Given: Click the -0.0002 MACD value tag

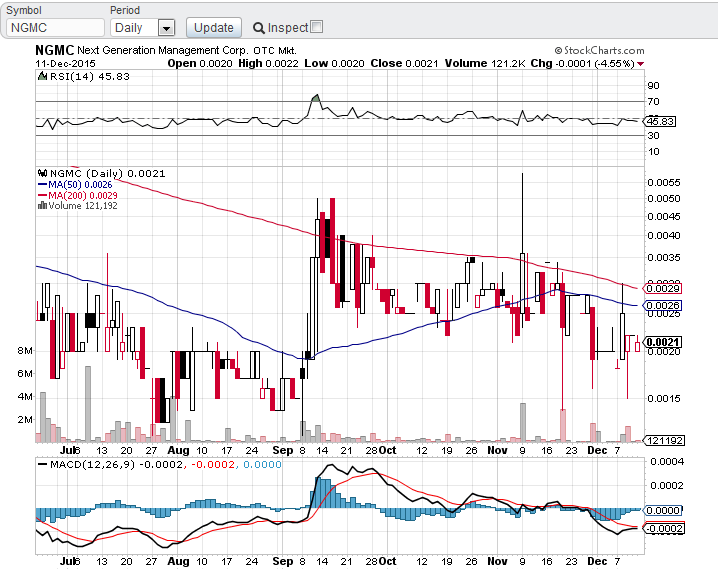Looking at the screenshot, I should point(664,528).
